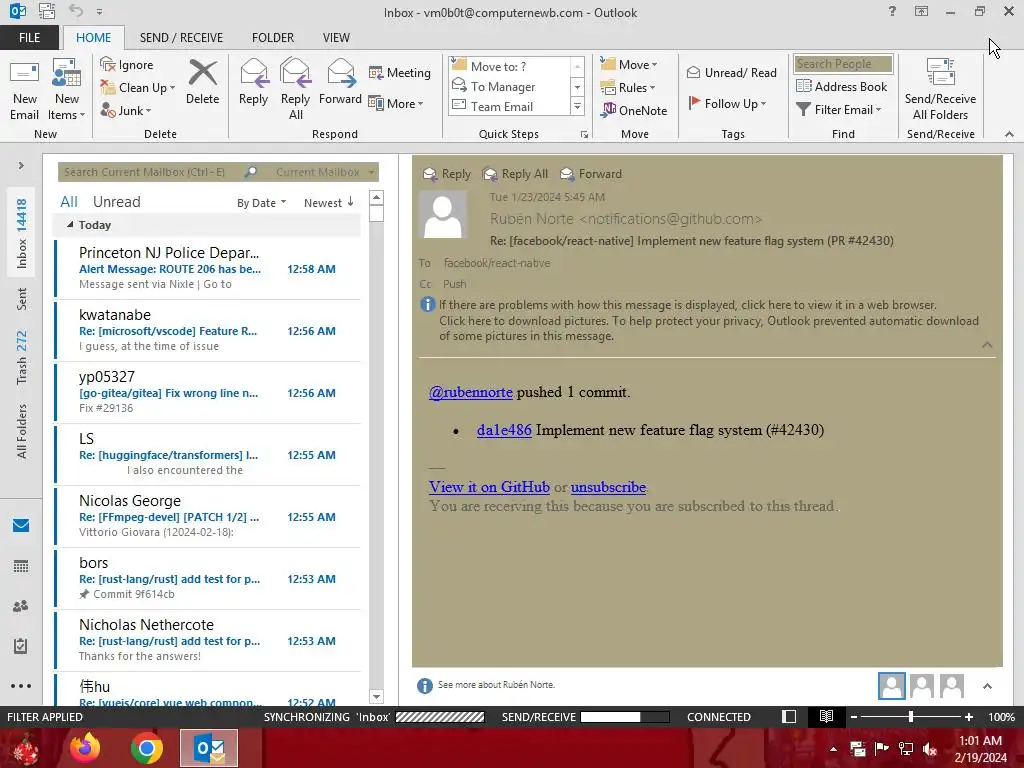This screenshot has height=768, width=1024.
Task: Switch to Reading view in status bar
Action: coord(826,716)
